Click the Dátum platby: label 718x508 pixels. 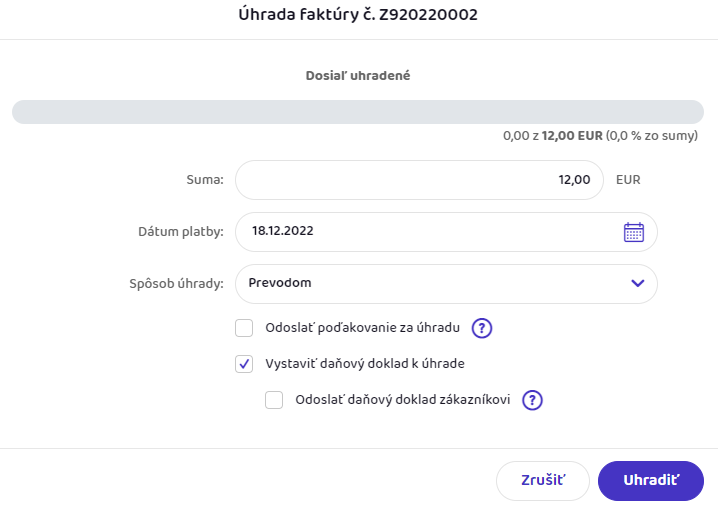click(x=180, y=232)
